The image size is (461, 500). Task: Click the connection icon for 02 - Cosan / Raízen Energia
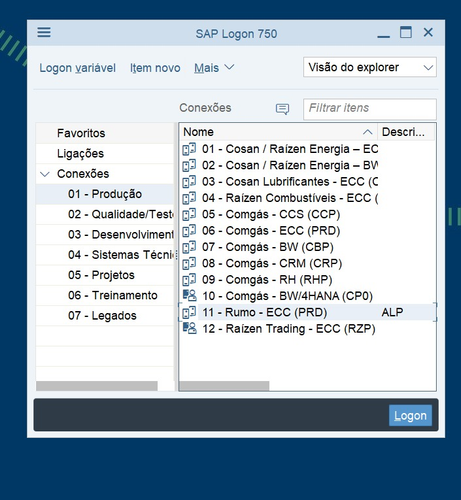coord(189,165)
